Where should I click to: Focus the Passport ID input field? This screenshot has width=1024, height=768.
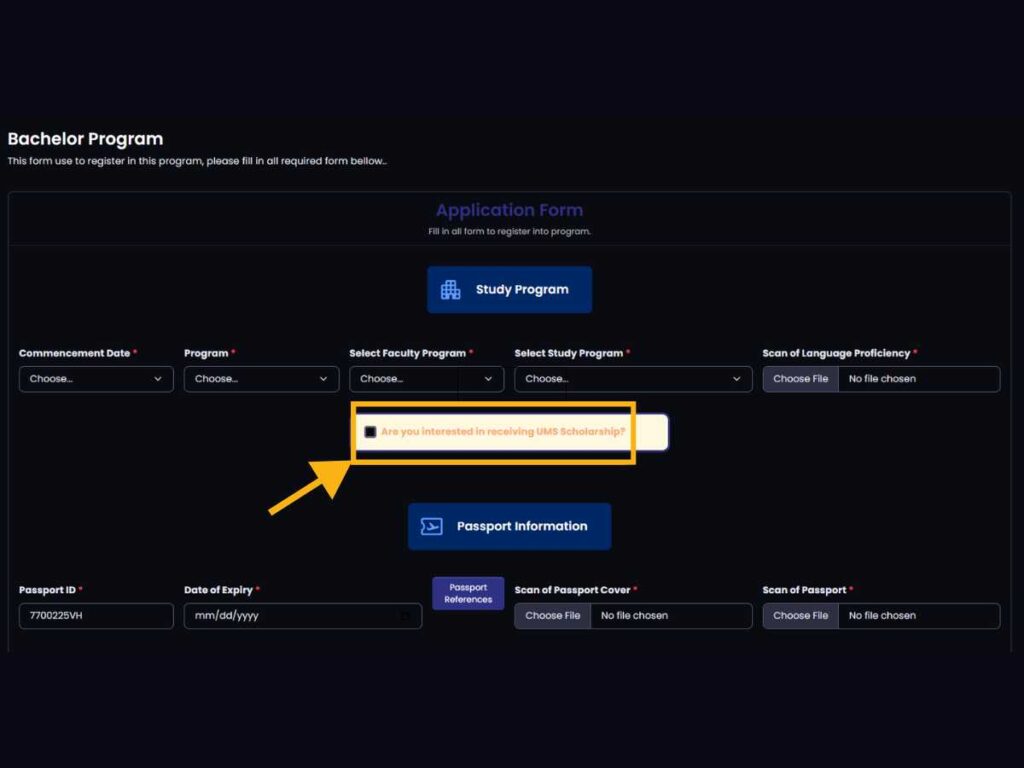96,616
